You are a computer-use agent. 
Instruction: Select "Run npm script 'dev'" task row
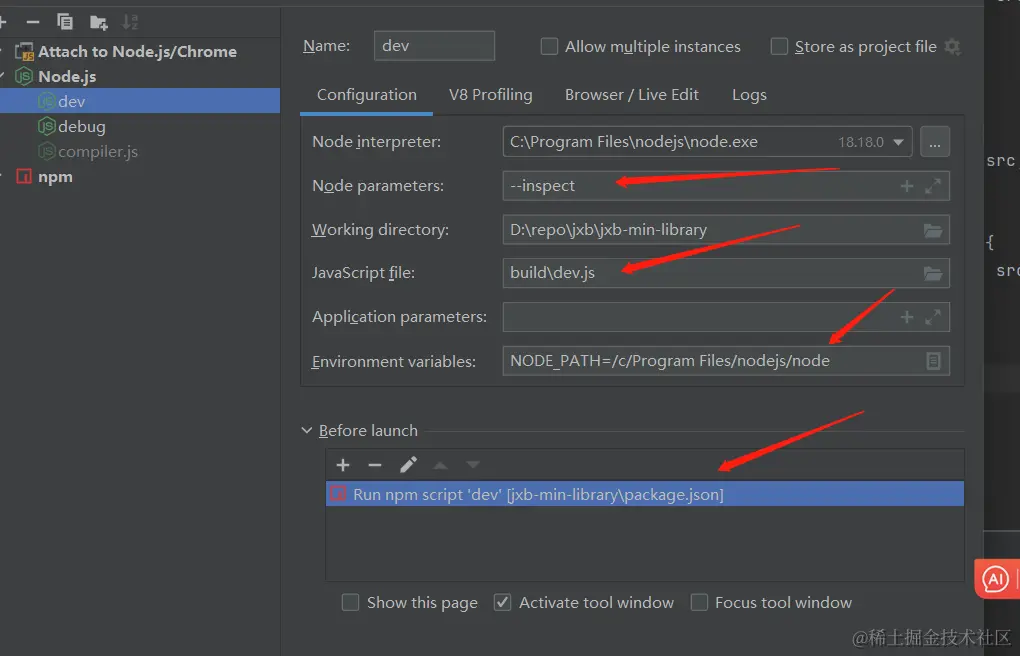pos(645,495)
